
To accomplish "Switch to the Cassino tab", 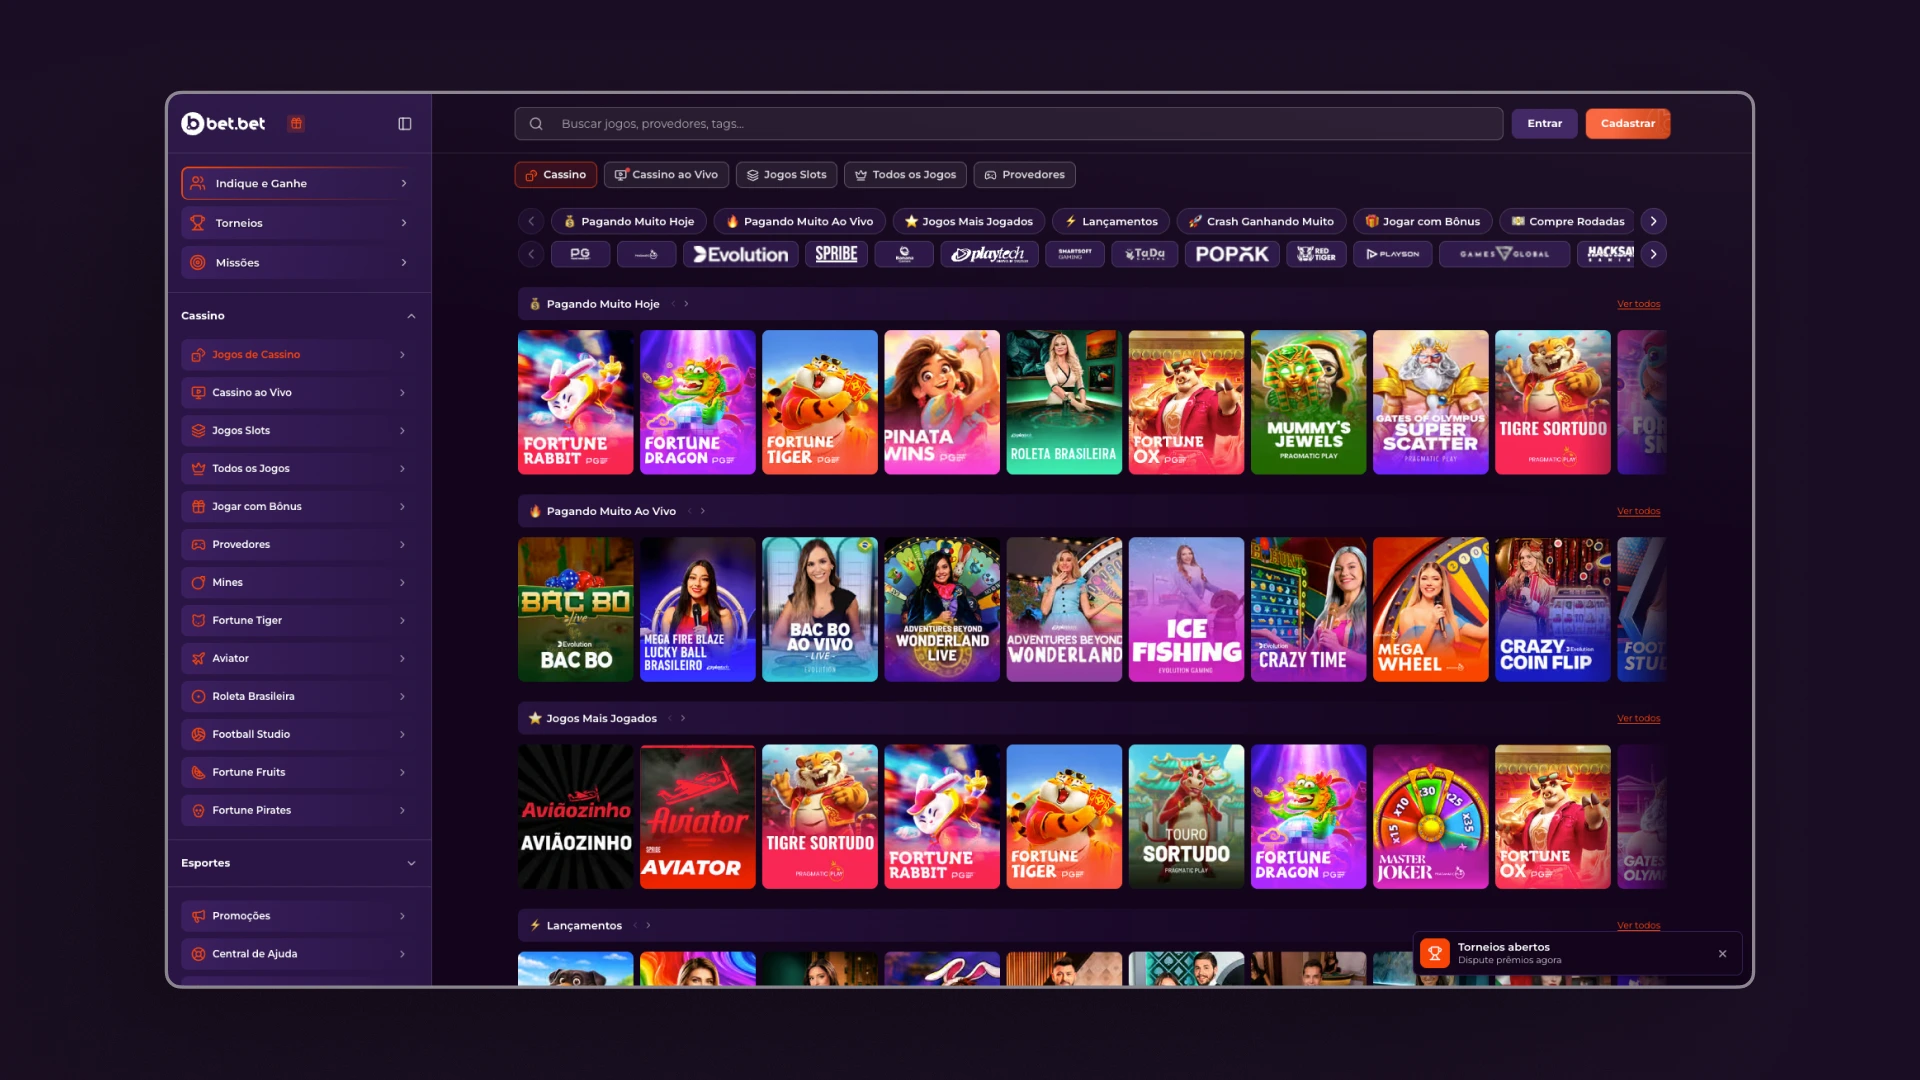I will pos(556,175).
